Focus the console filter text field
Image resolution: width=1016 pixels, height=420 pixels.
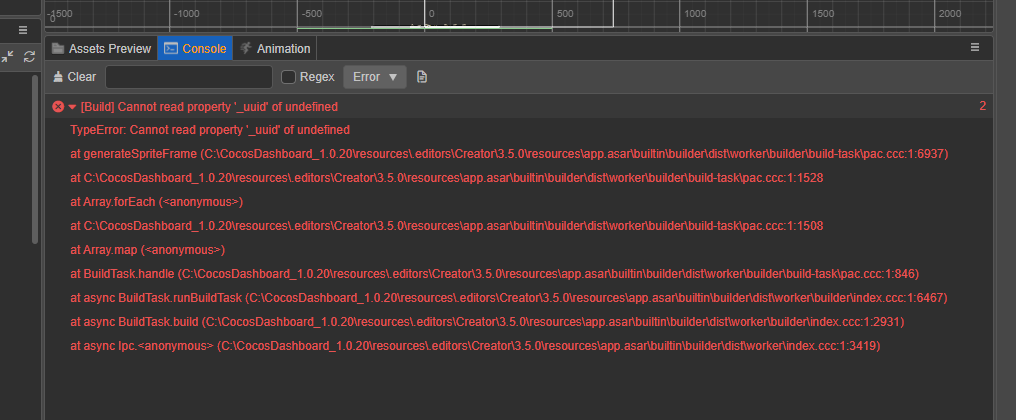189,76
